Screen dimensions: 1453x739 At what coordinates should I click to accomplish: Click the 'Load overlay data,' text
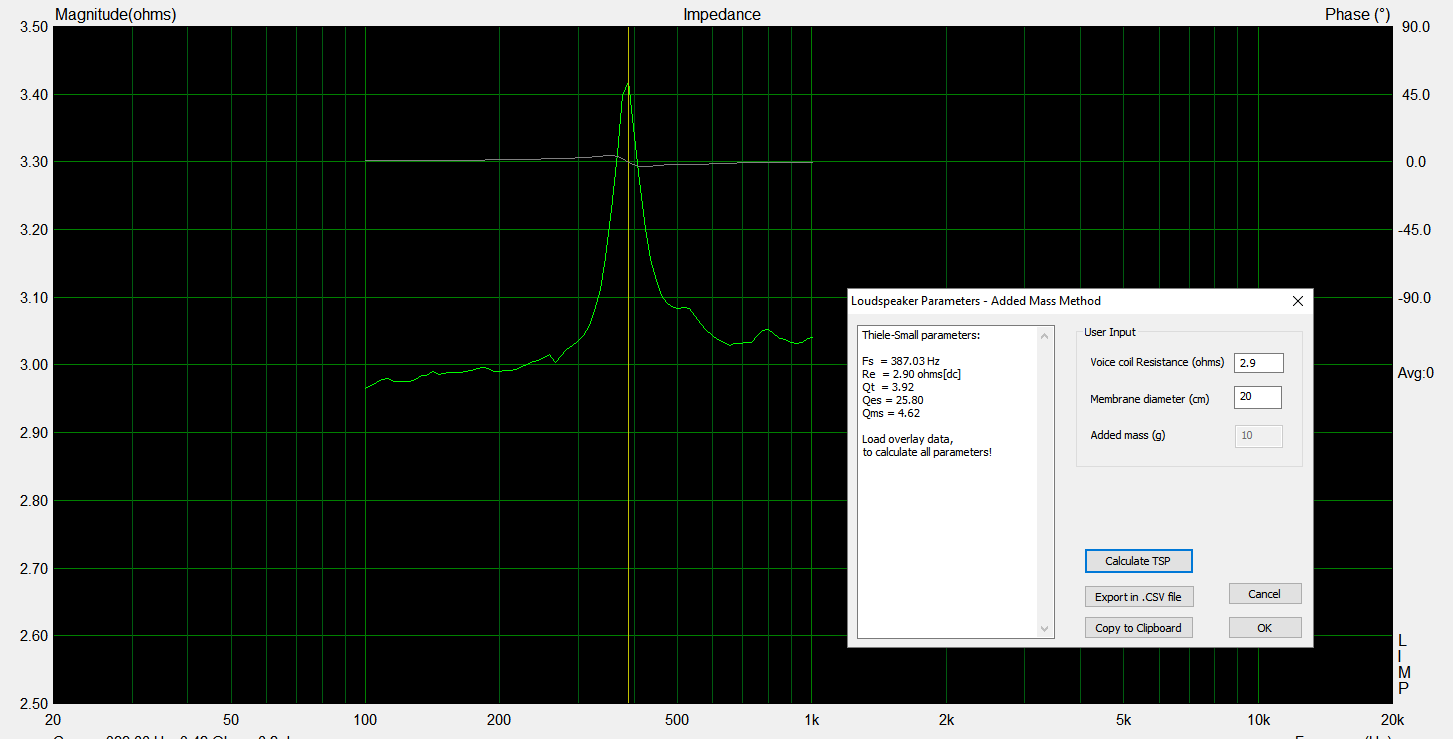click(908, 439)
